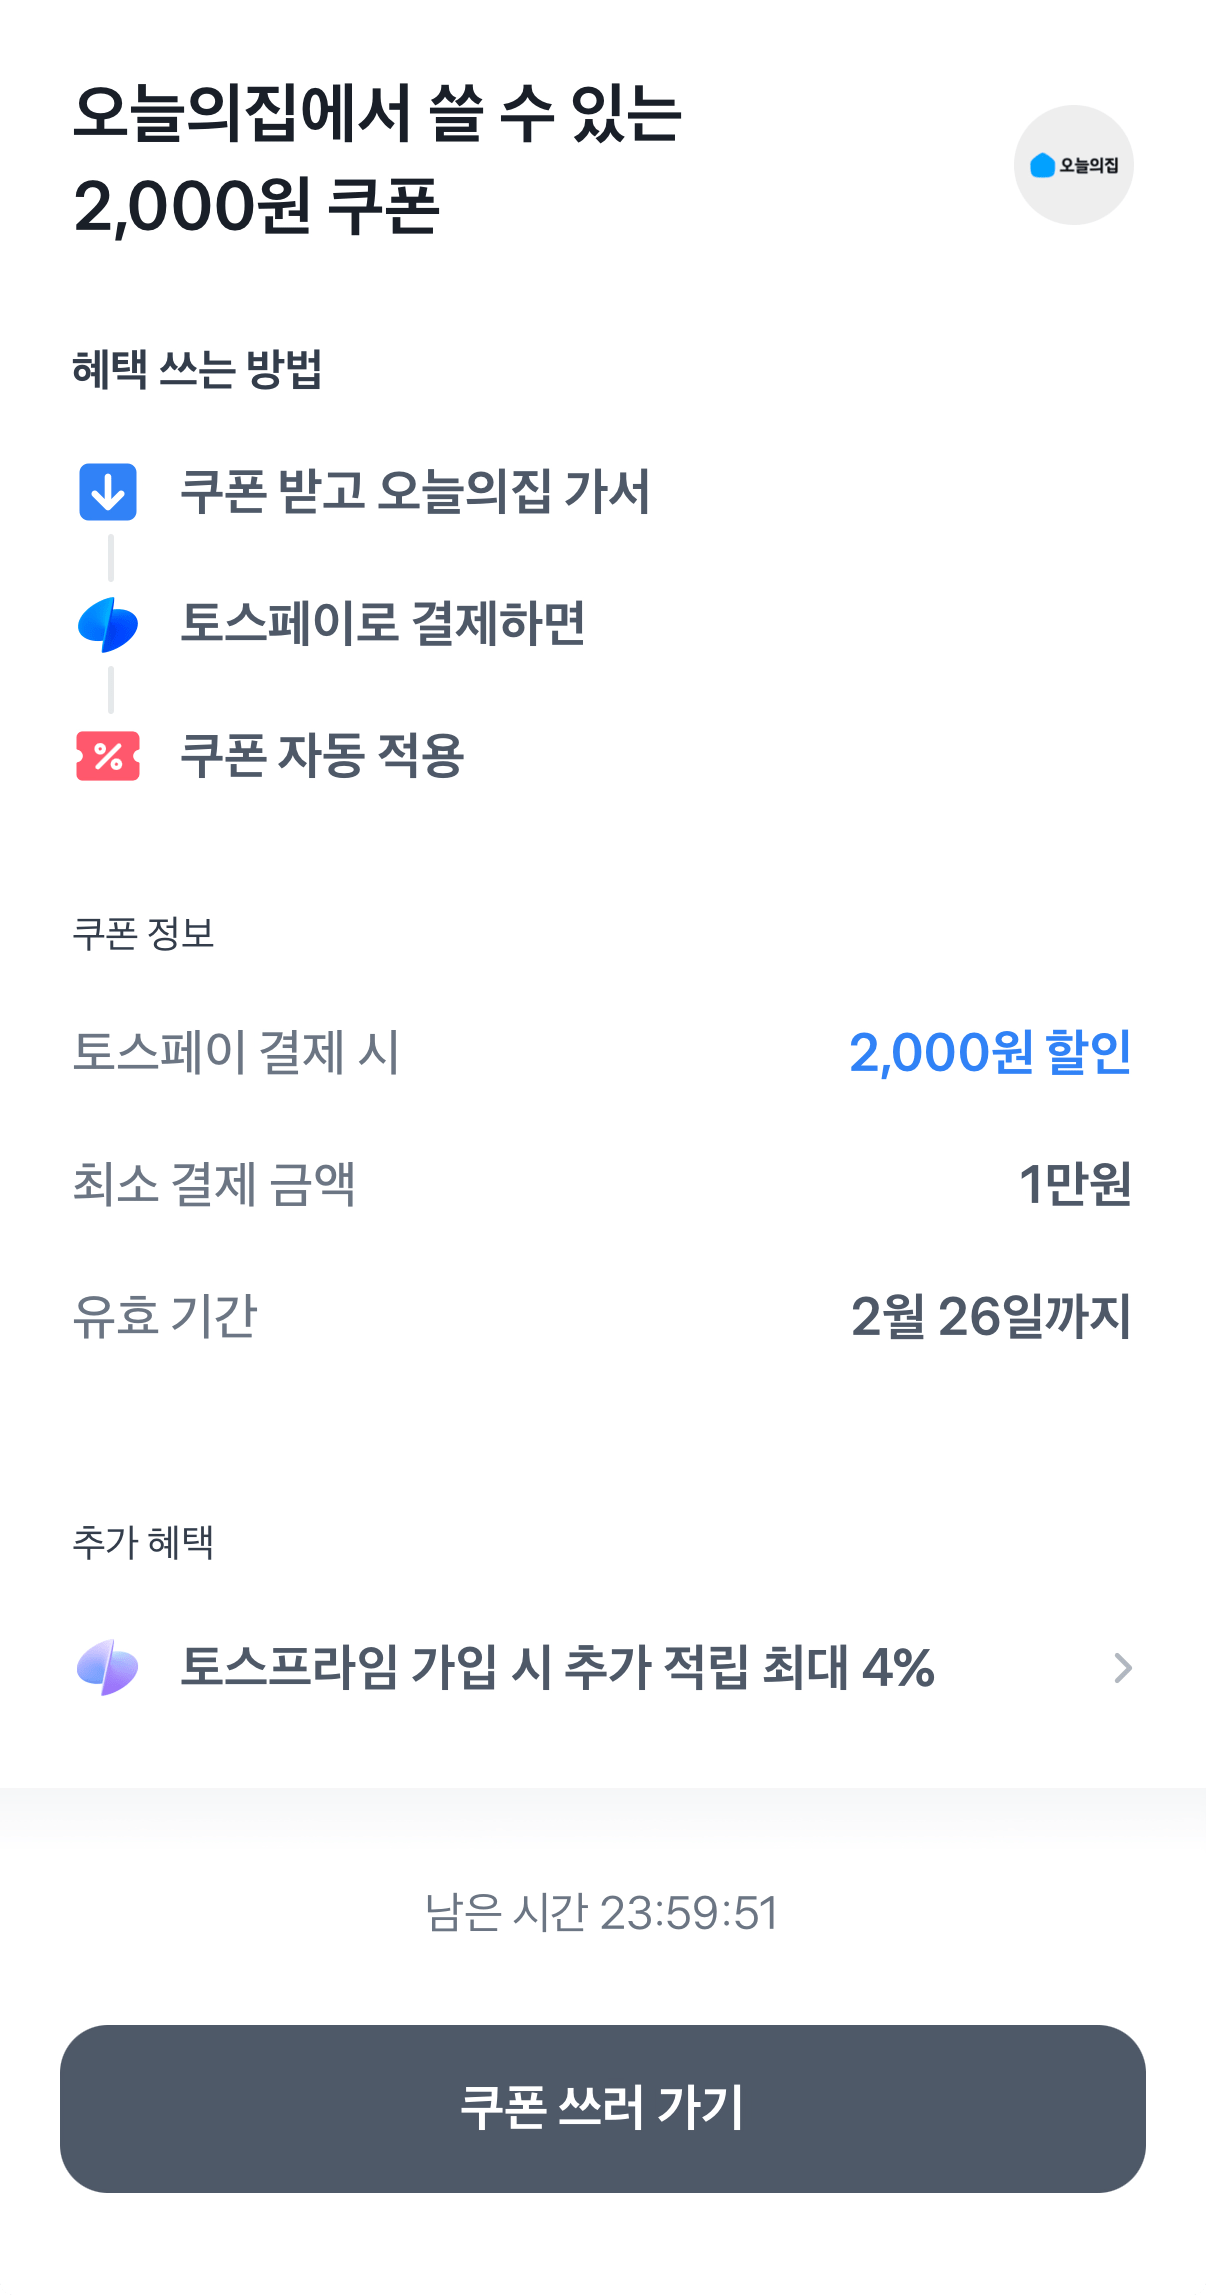The image size is (1206, 2295).
Task: Click the 추가 혜택 section label
Action: 144,1542
